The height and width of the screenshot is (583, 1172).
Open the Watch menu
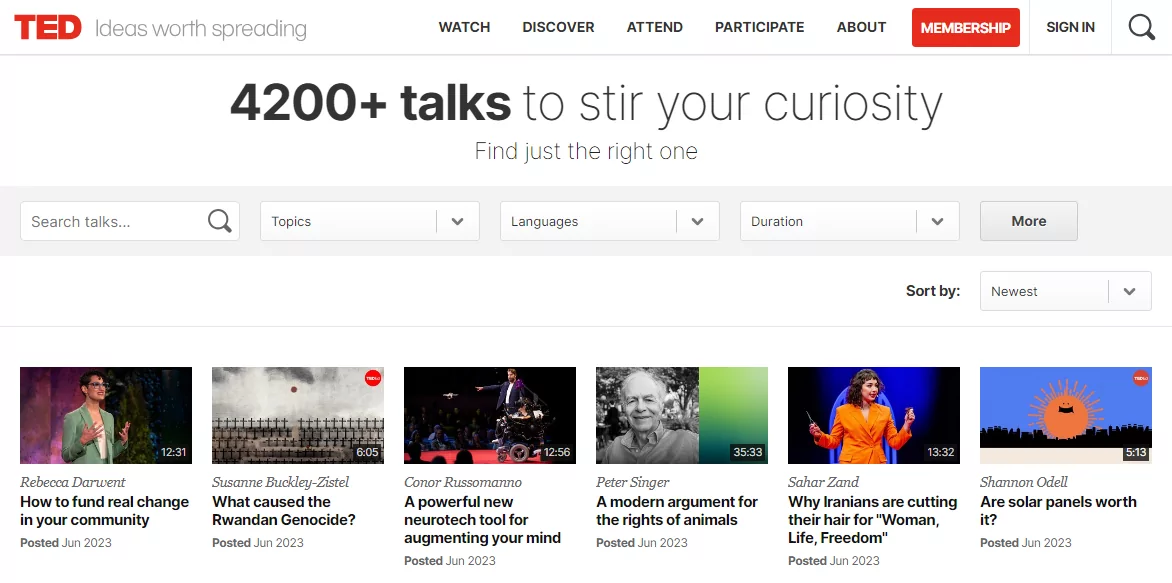(464, 28)
